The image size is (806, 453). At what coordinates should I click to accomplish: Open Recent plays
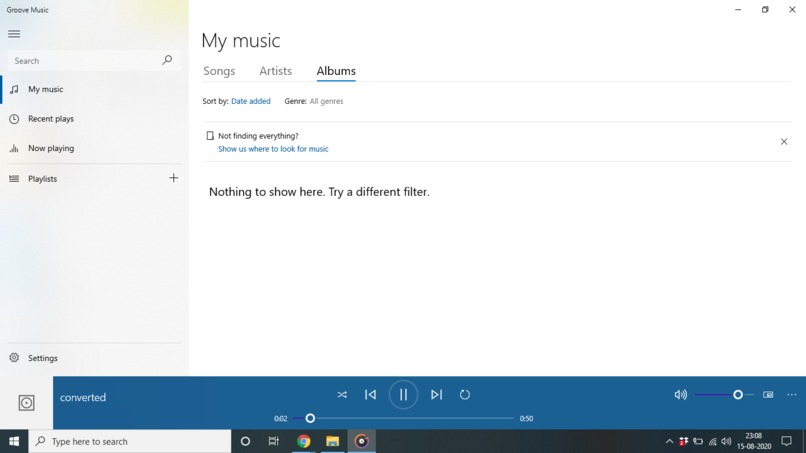[x=94, y=119]
